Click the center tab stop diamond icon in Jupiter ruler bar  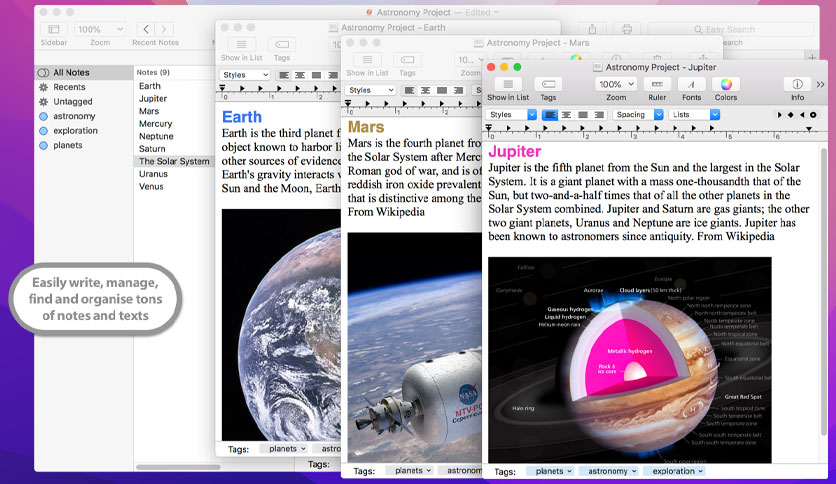(791, 115)
